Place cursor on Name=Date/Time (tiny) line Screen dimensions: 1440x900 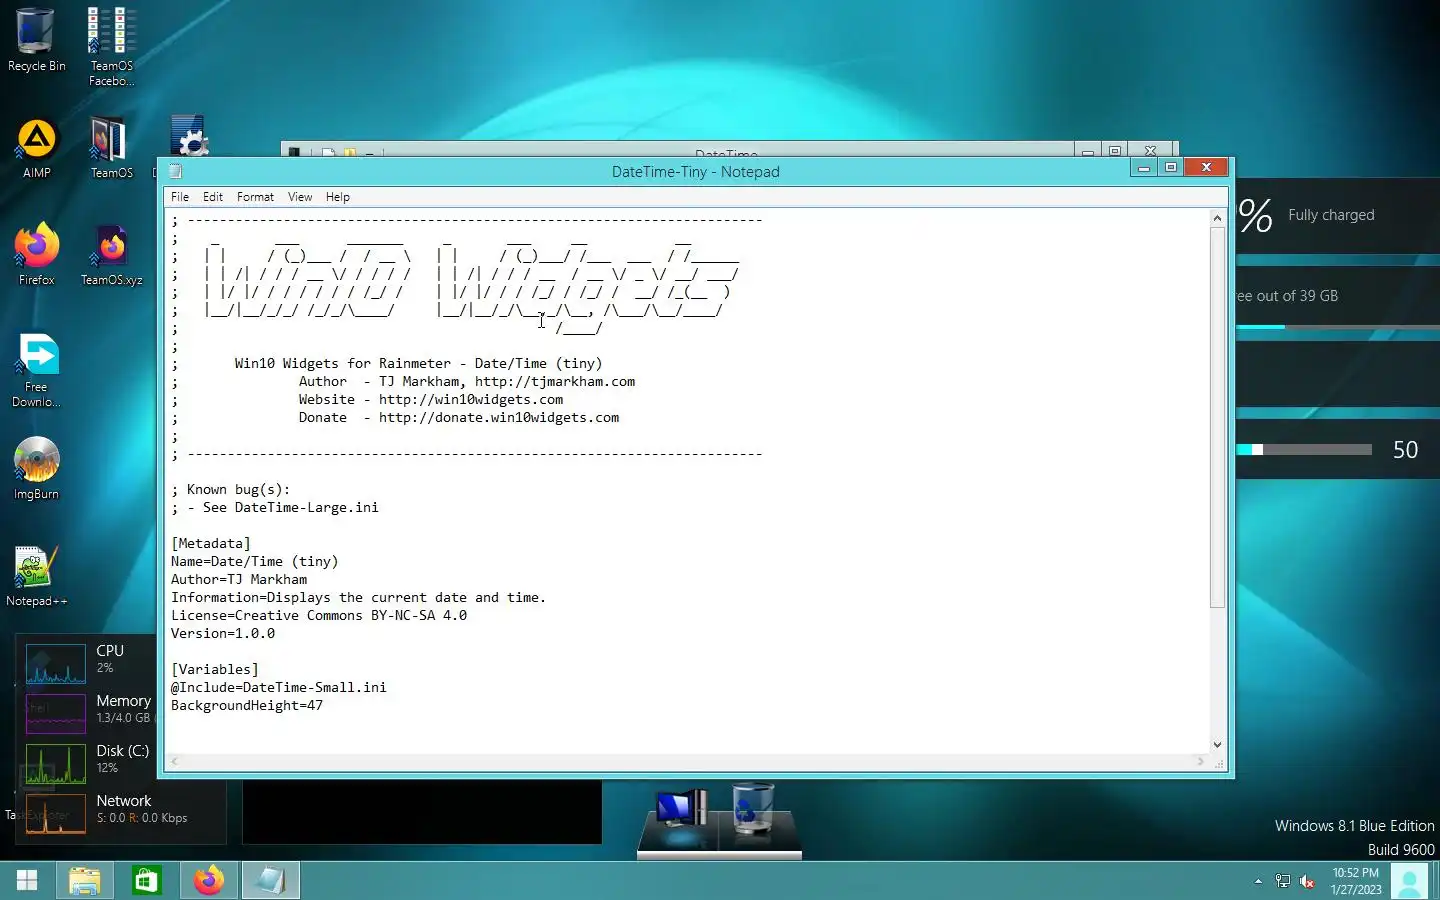[254, 561]
